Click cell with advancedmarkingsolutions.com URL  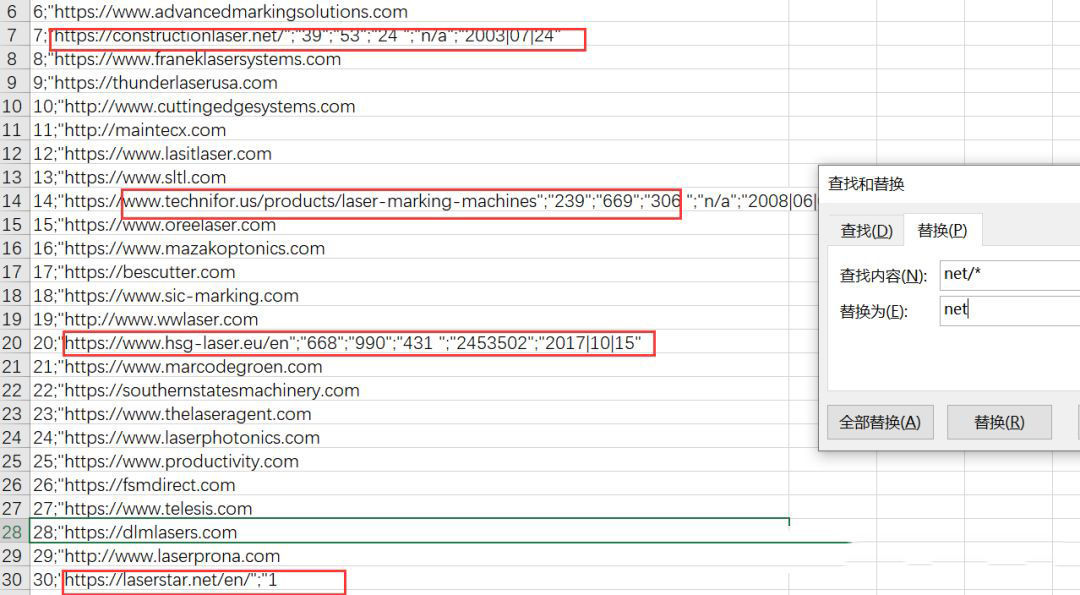tap(410, 12)
